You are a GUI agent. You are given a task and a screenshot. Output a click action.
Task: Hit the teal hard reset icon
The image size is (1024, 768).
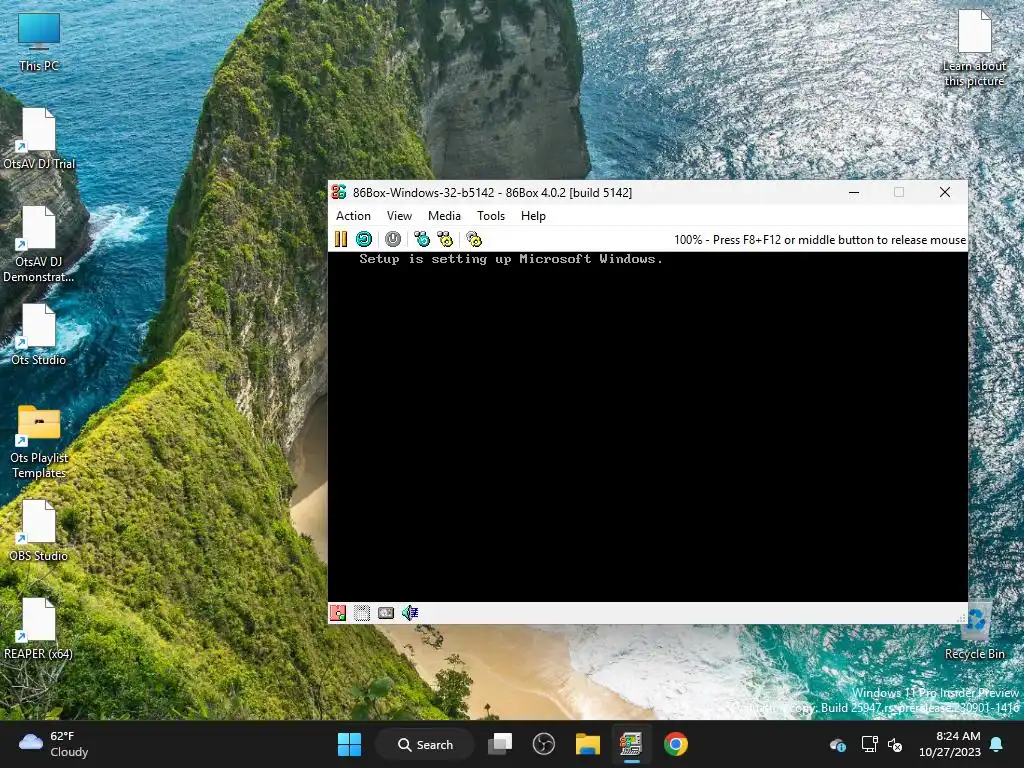pyautogui.click(x=364, y=239)
